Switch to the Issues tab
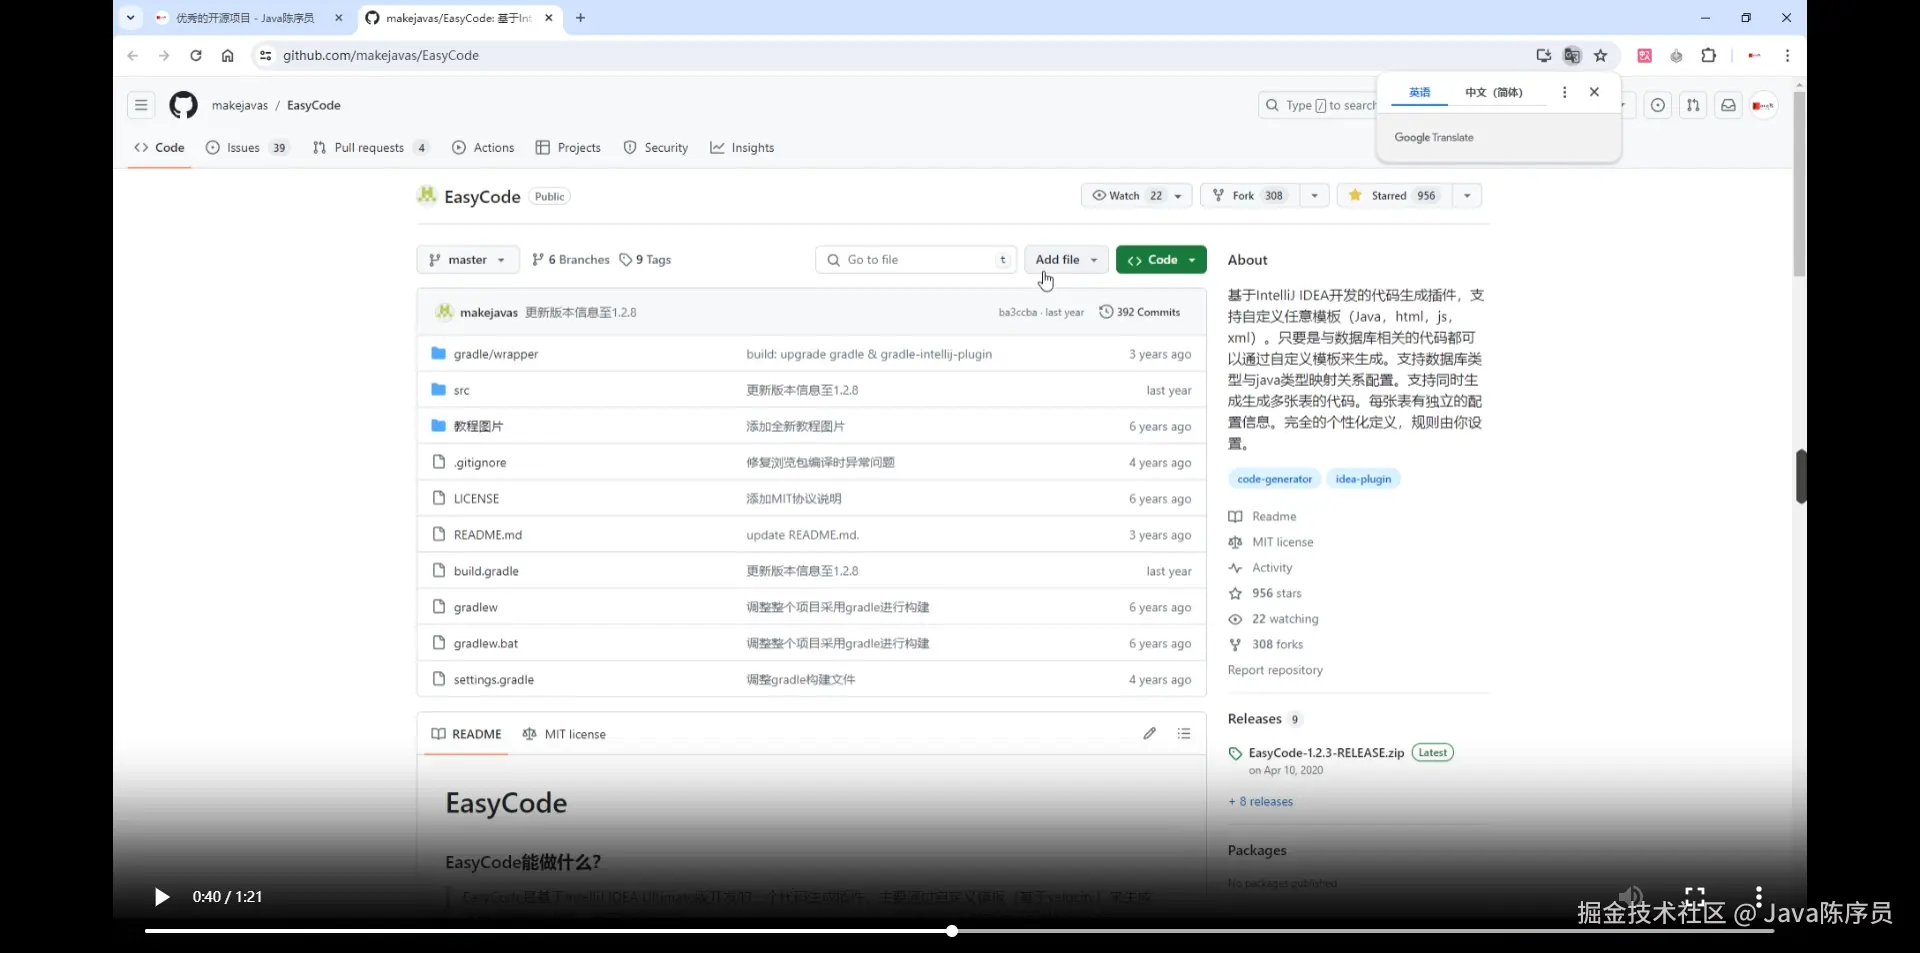The height and width of the screenshot is (953, 1920). pos(247,148)
